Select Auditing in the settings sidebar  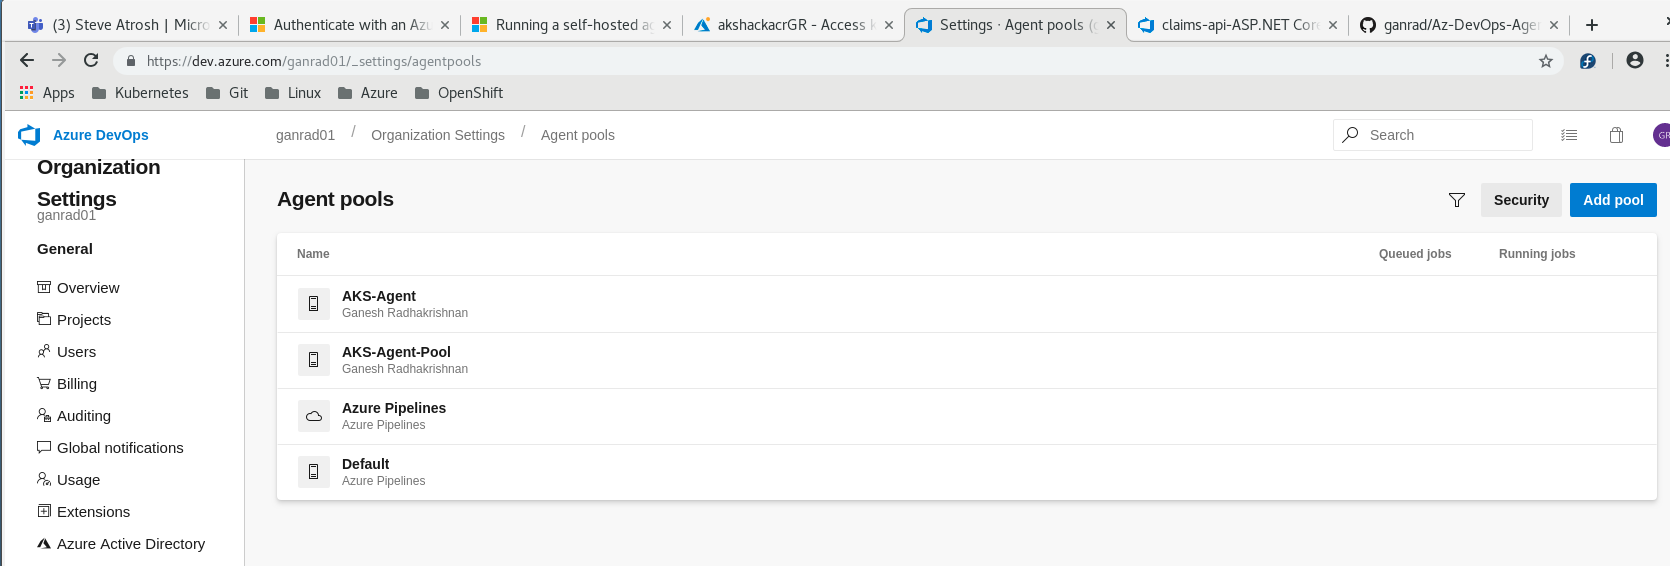pyautogui.click(x=84, y=416)
